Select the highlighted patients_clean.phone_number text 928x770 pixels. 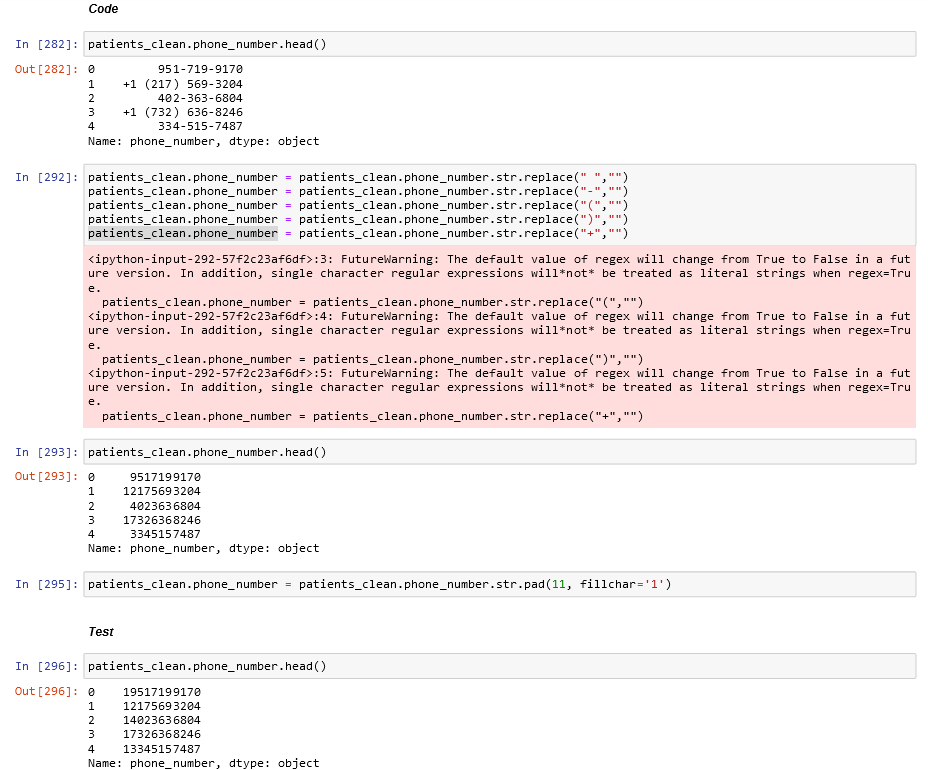tap(182, 232)
